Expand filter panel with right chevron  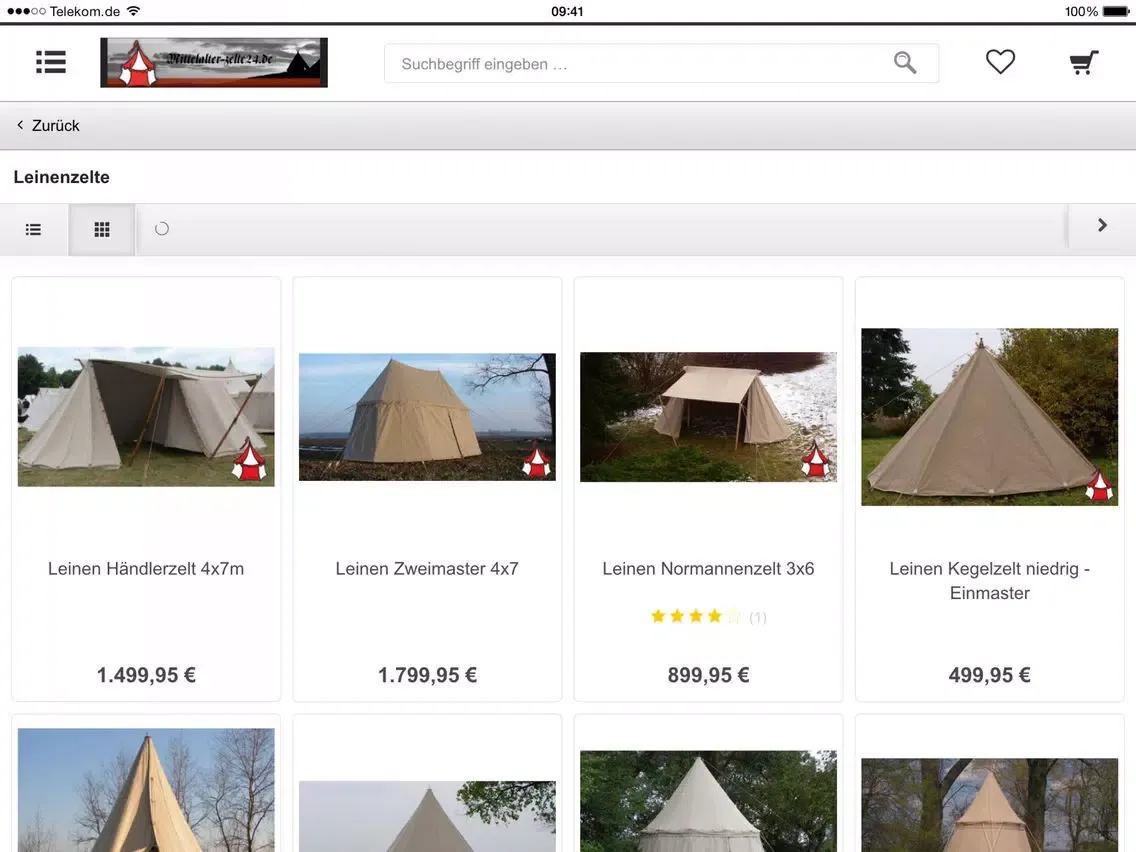pos(1102,225)
